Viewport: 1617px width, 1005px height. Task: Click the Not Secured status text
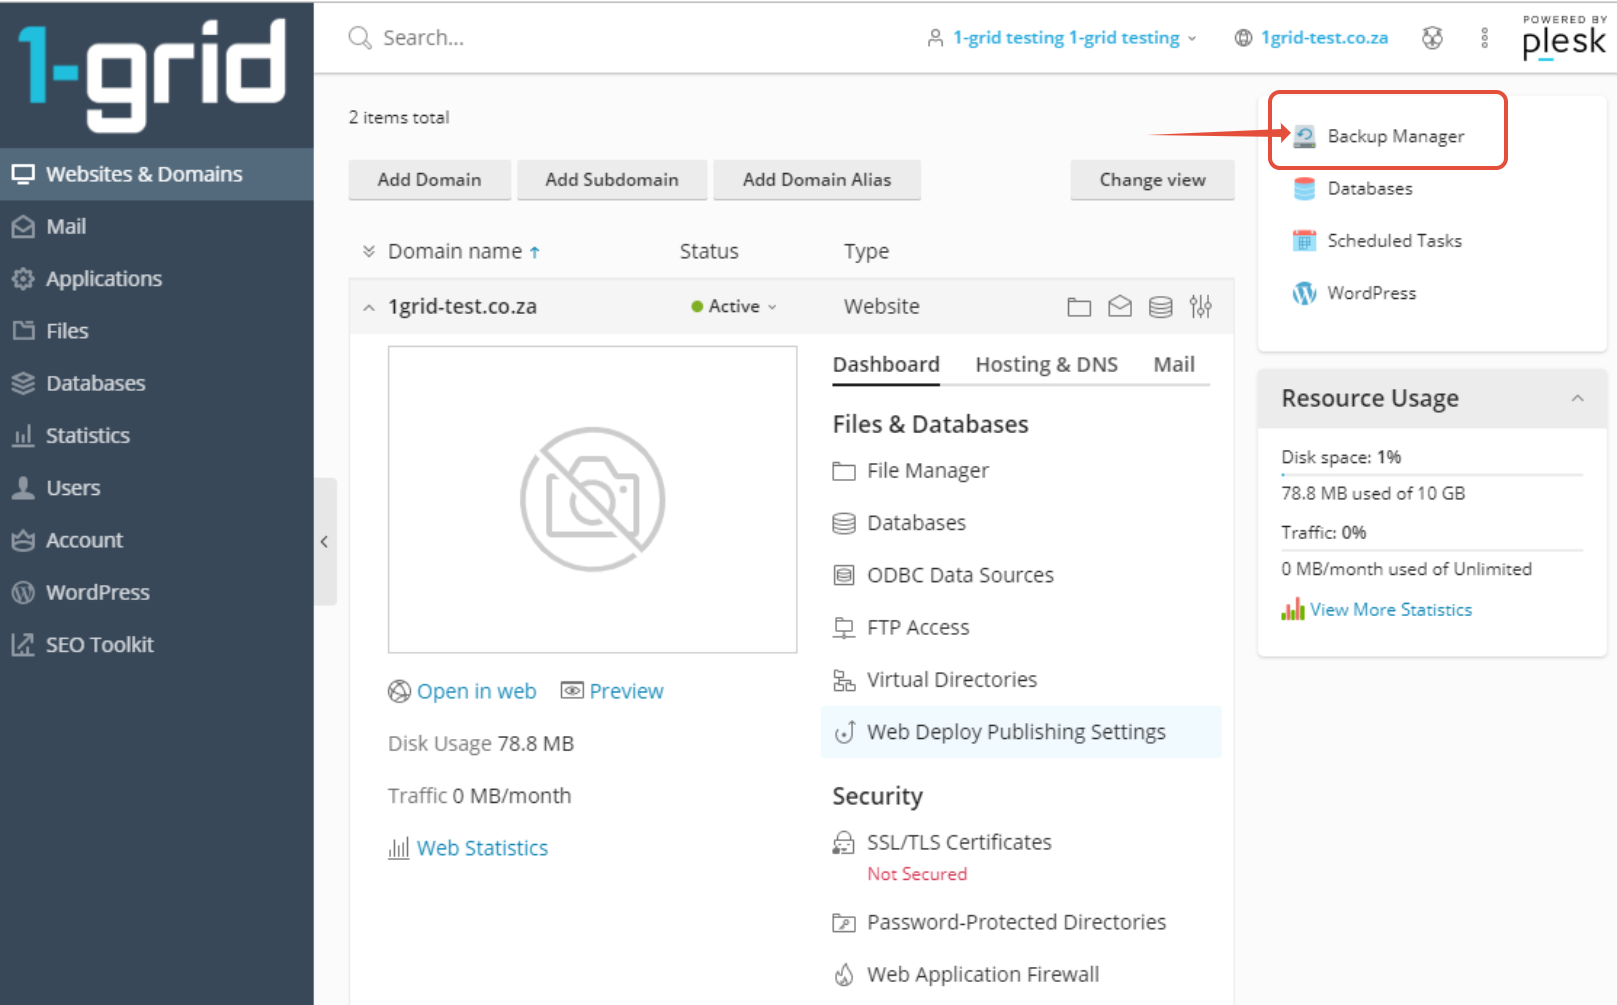coord(917,874)
